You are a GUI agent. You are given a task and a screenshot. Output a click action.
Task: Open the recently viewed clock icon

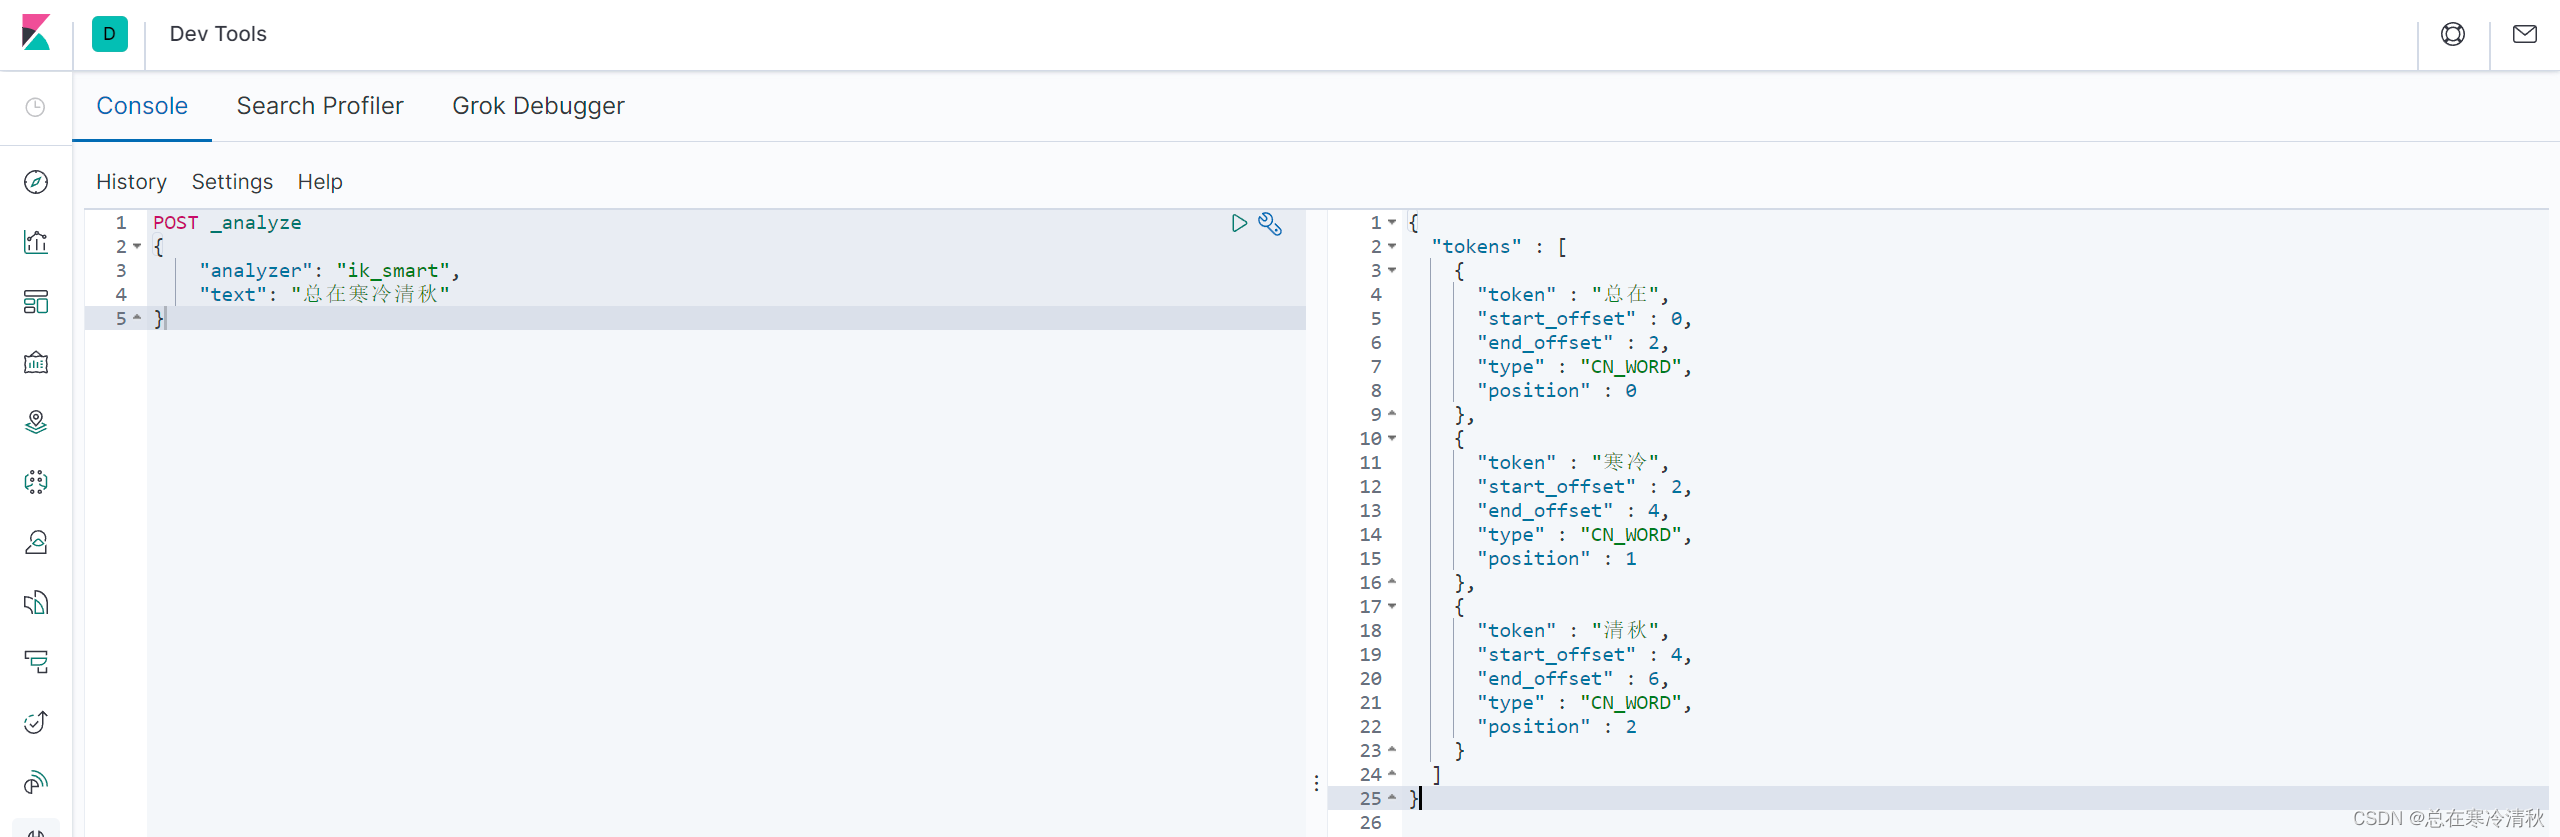pos(35,107)
